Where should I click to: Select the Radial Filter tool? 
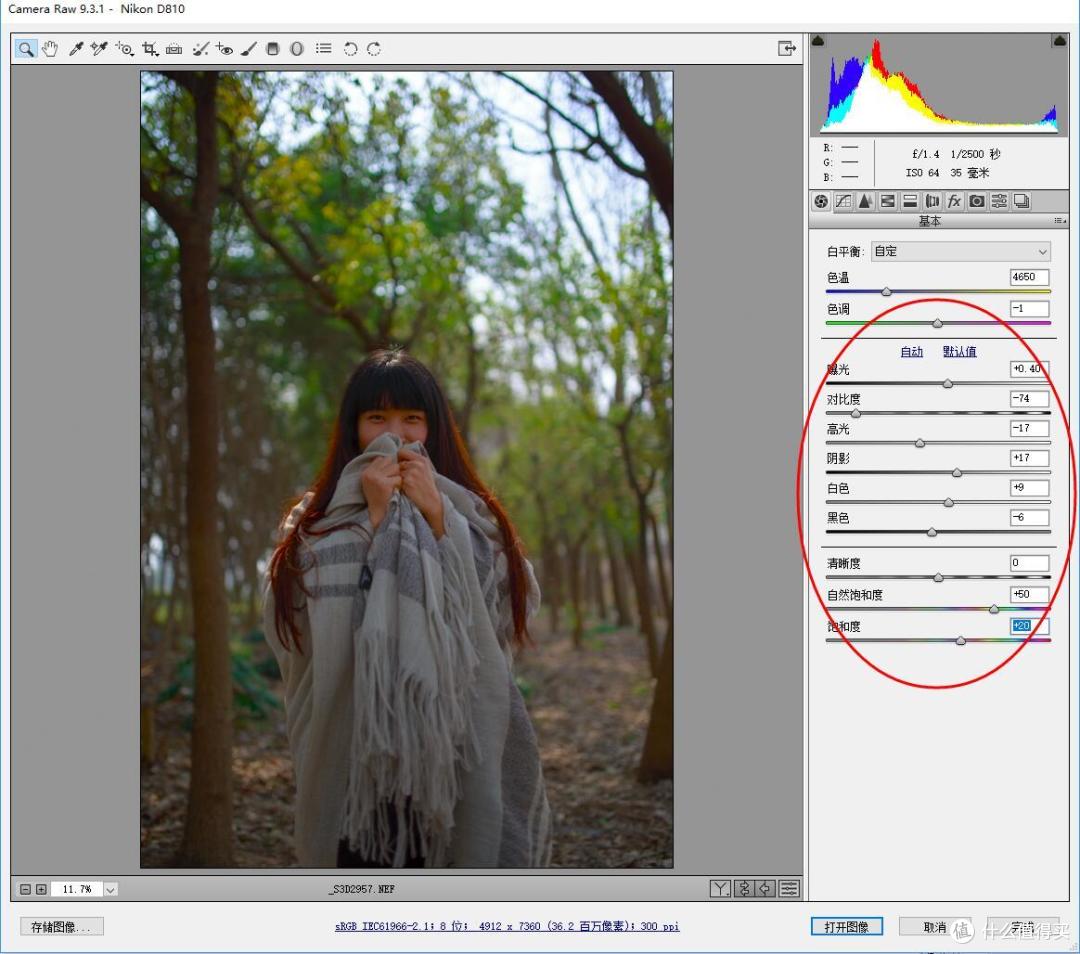coord(297,49)
